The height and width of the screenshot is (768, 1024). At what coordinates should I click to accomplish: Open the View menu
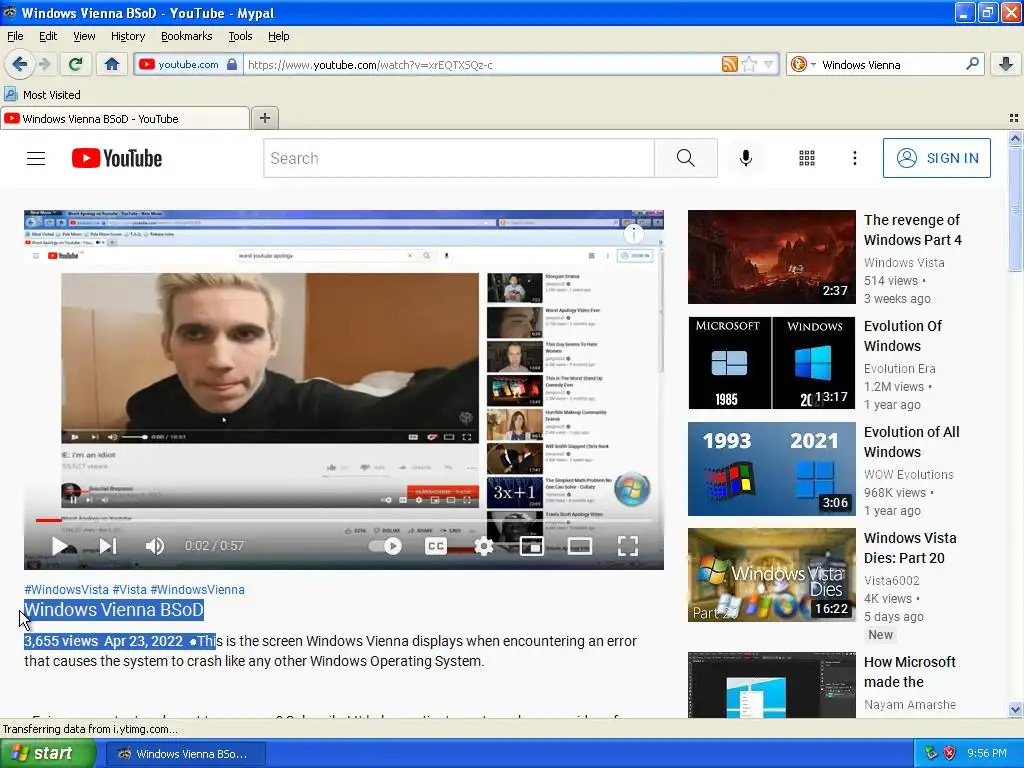pyautogui.click(x=84, y=36)
